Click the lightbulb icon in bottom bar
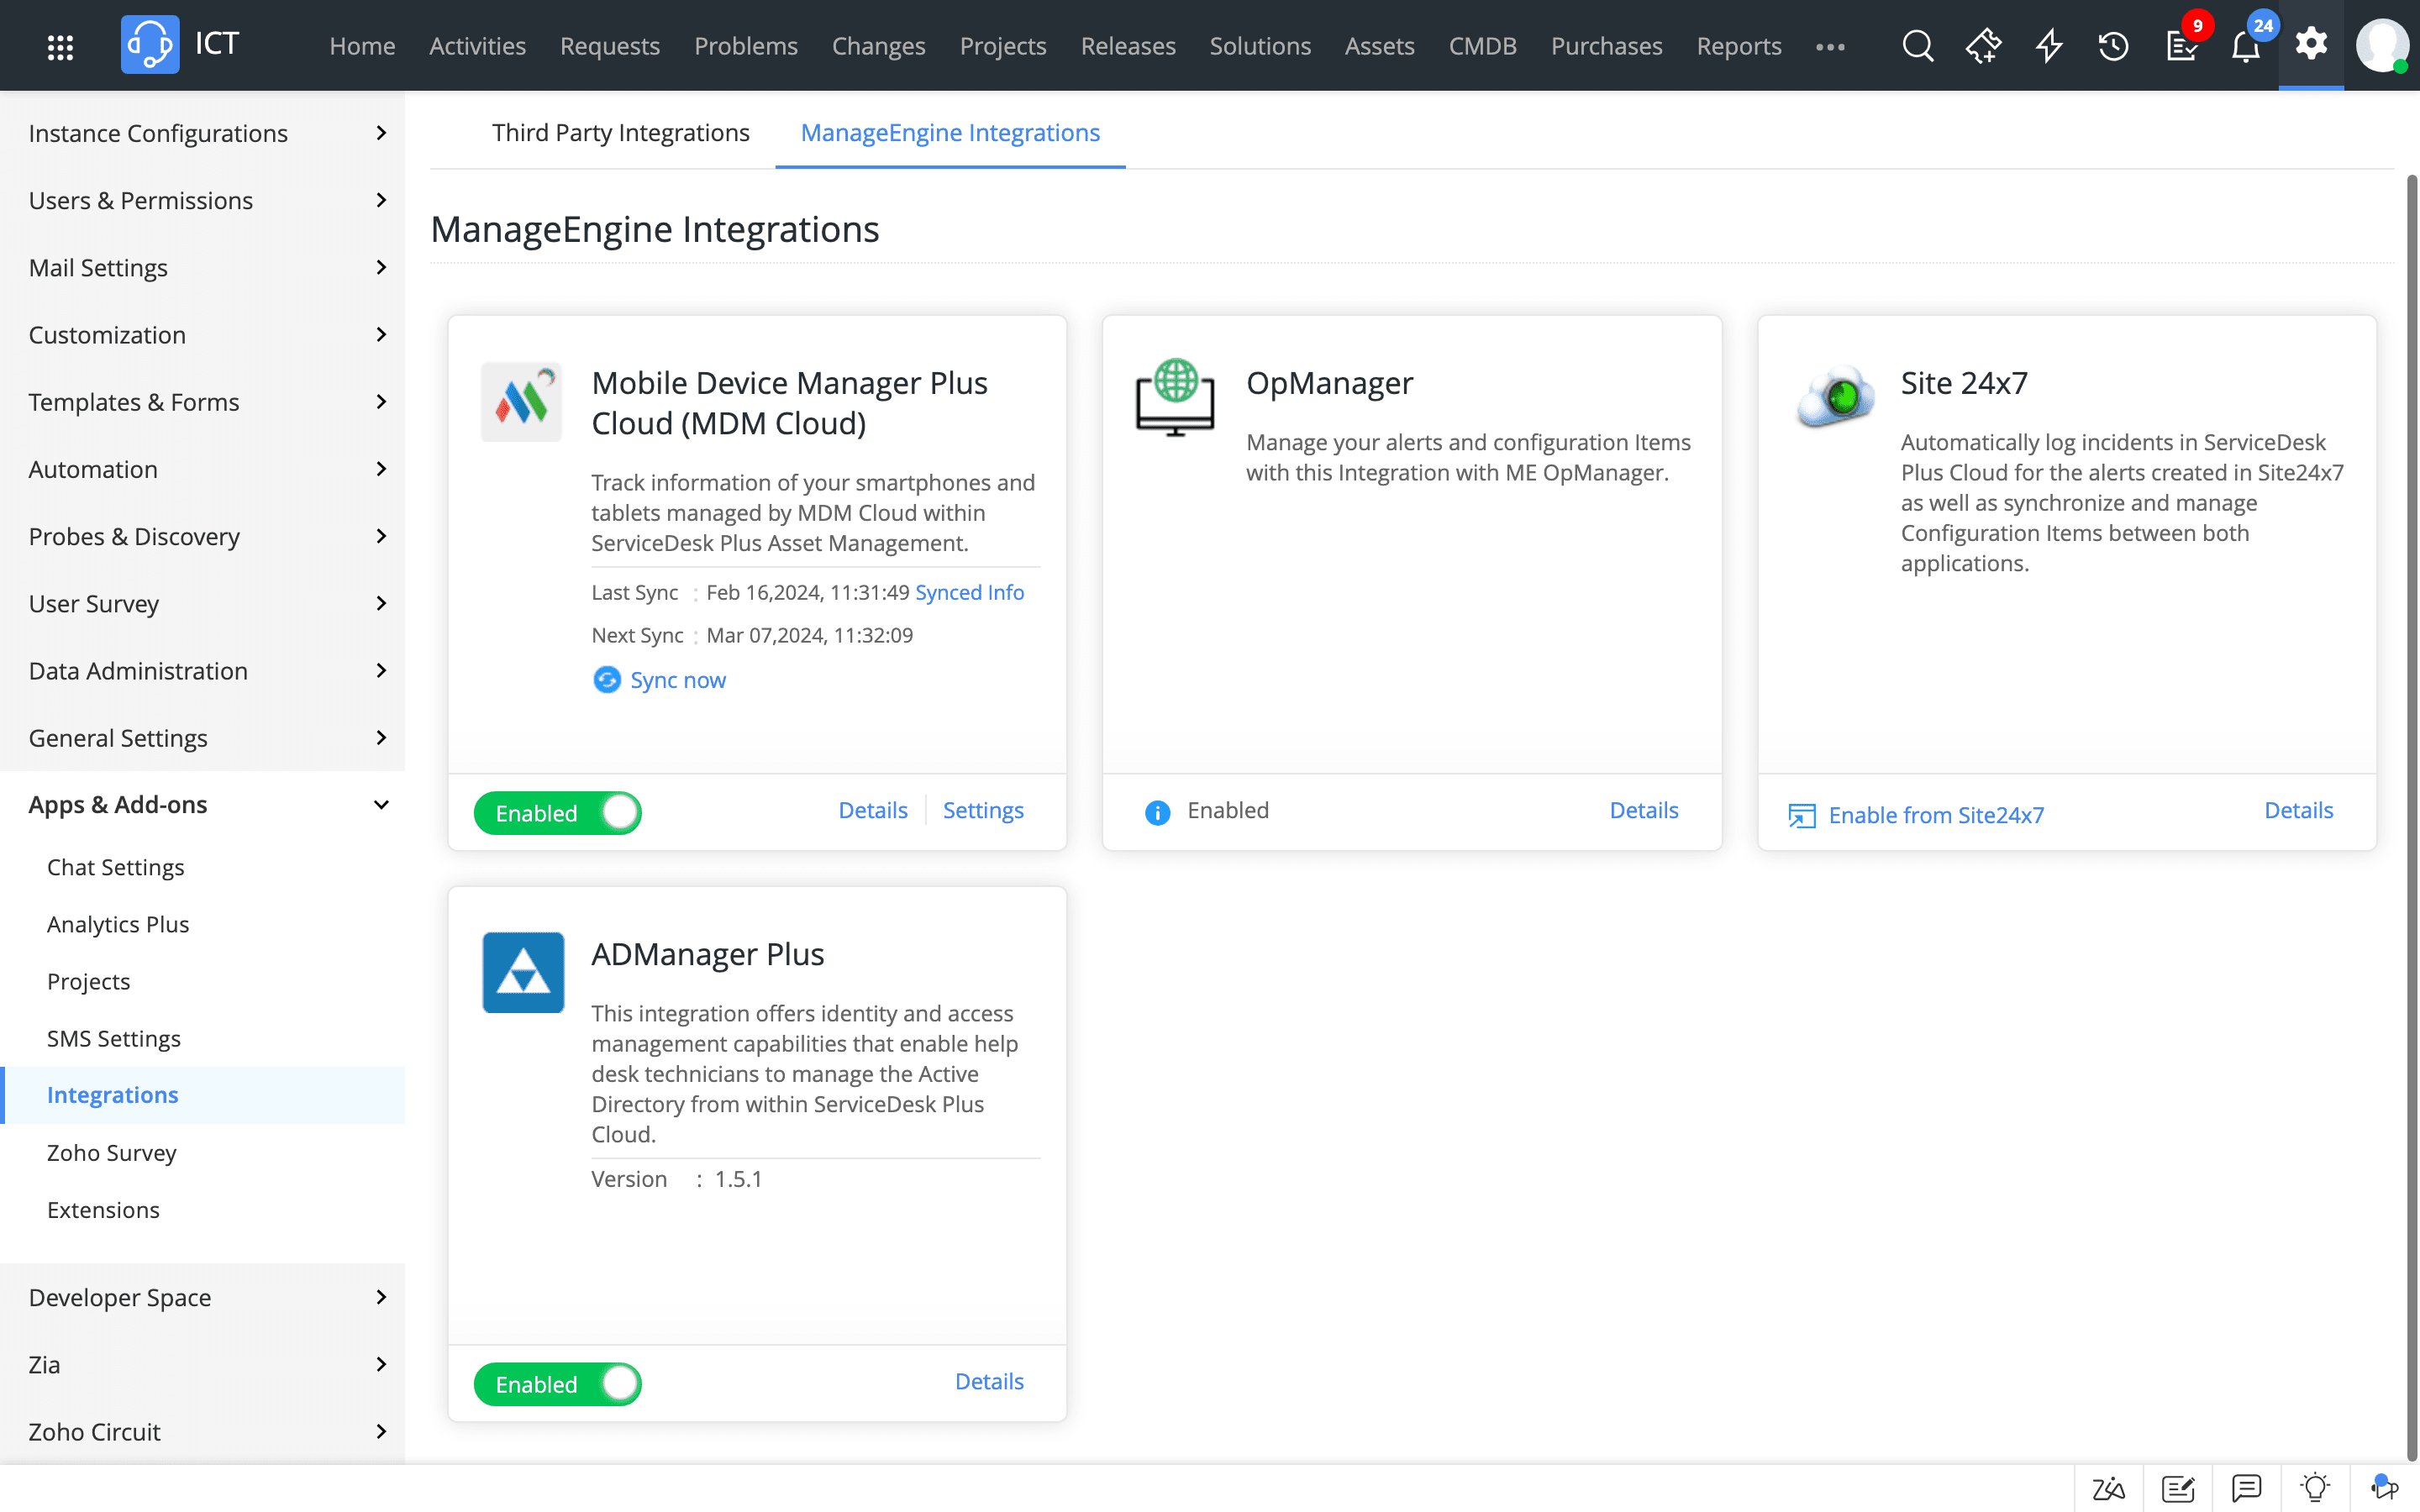2420x1512 pixels. click(x=2315, y=1488)
